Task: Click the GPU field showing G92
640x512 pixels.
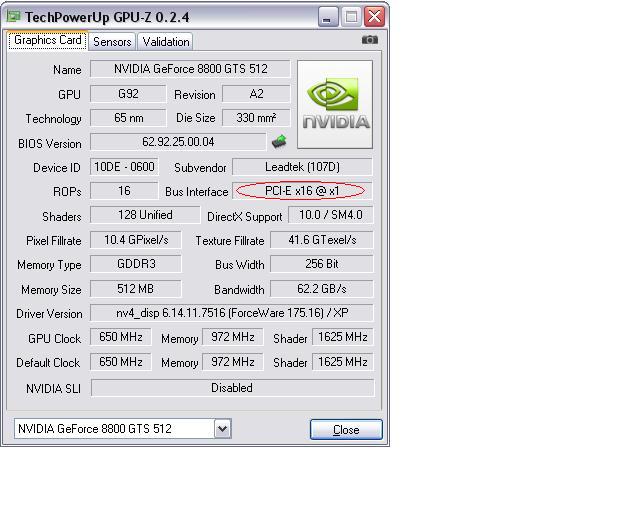Action: 128,94
